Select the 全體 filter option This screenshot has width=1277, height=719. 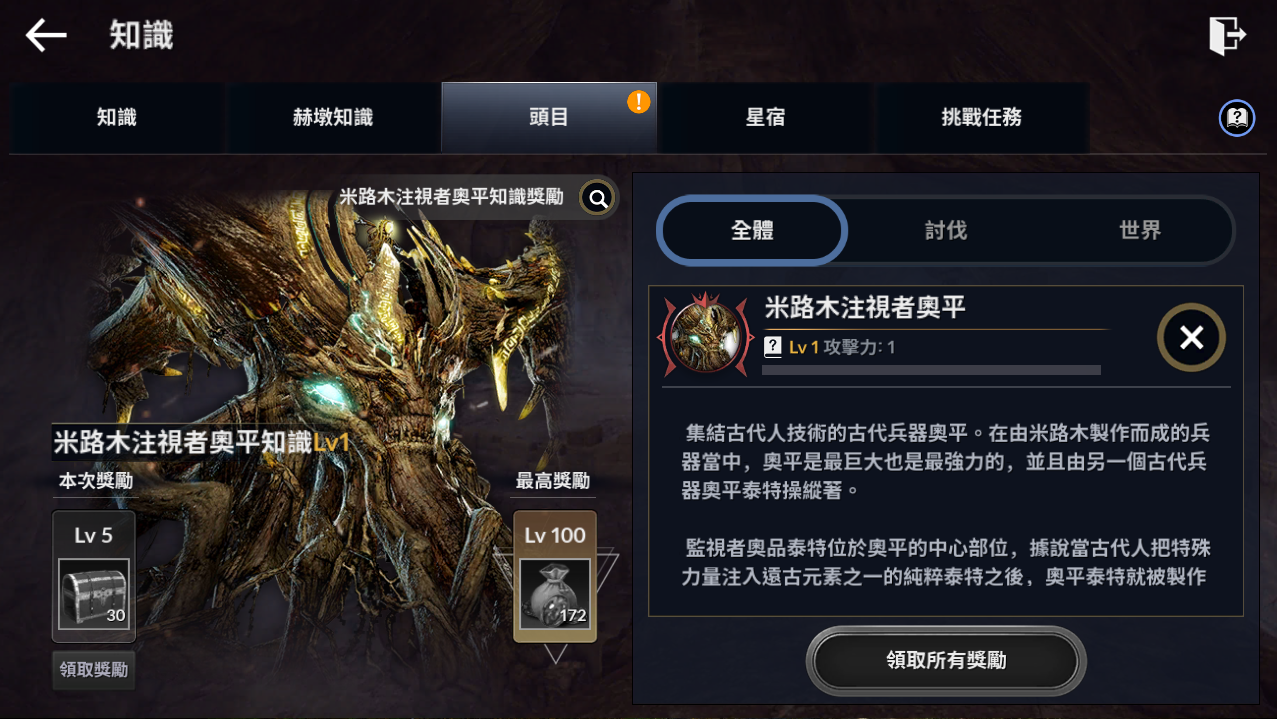[x=752, y=231]
